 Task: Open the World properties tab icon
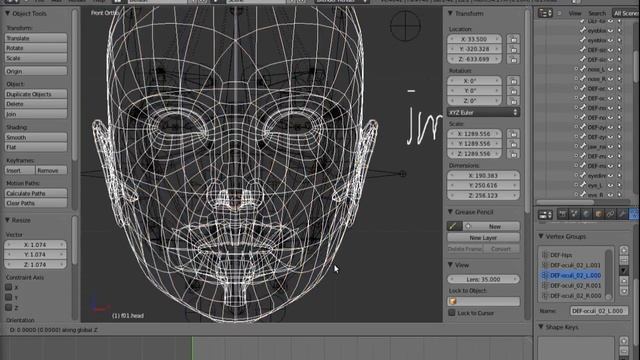(587, 214)
